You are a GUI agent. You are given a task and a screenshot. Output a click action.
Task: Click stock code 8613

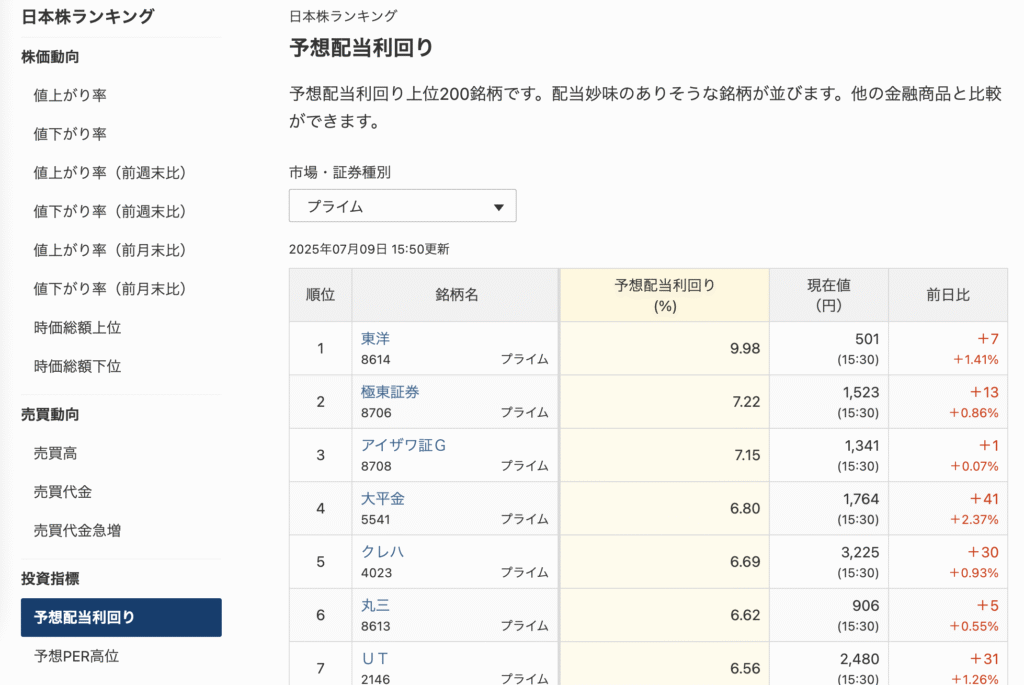pyautogui.click(x=376, y=626)
